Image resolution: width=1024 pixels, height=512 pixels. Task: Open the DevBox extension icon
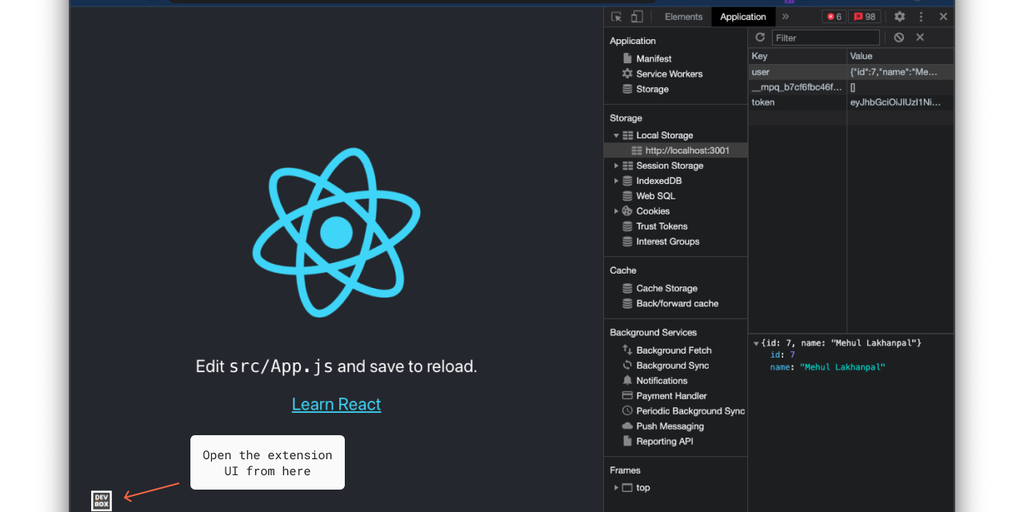pyautogui.click(x=101, y=500)
